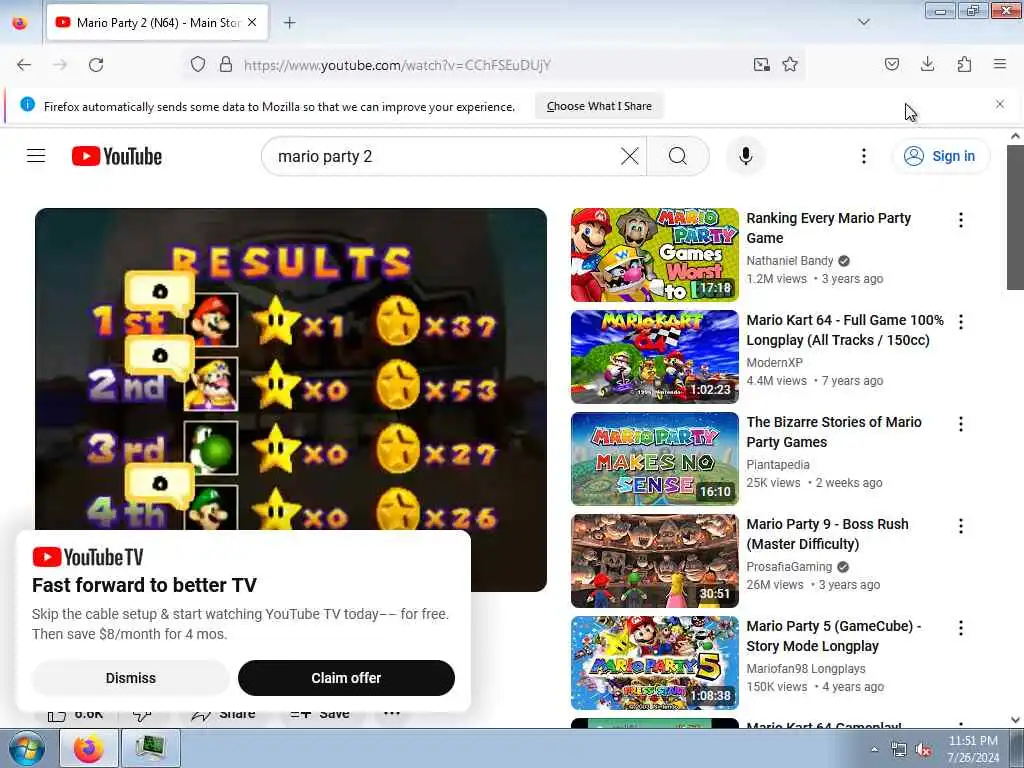Open YouTube settings three-dot menu

coord(864,156)
